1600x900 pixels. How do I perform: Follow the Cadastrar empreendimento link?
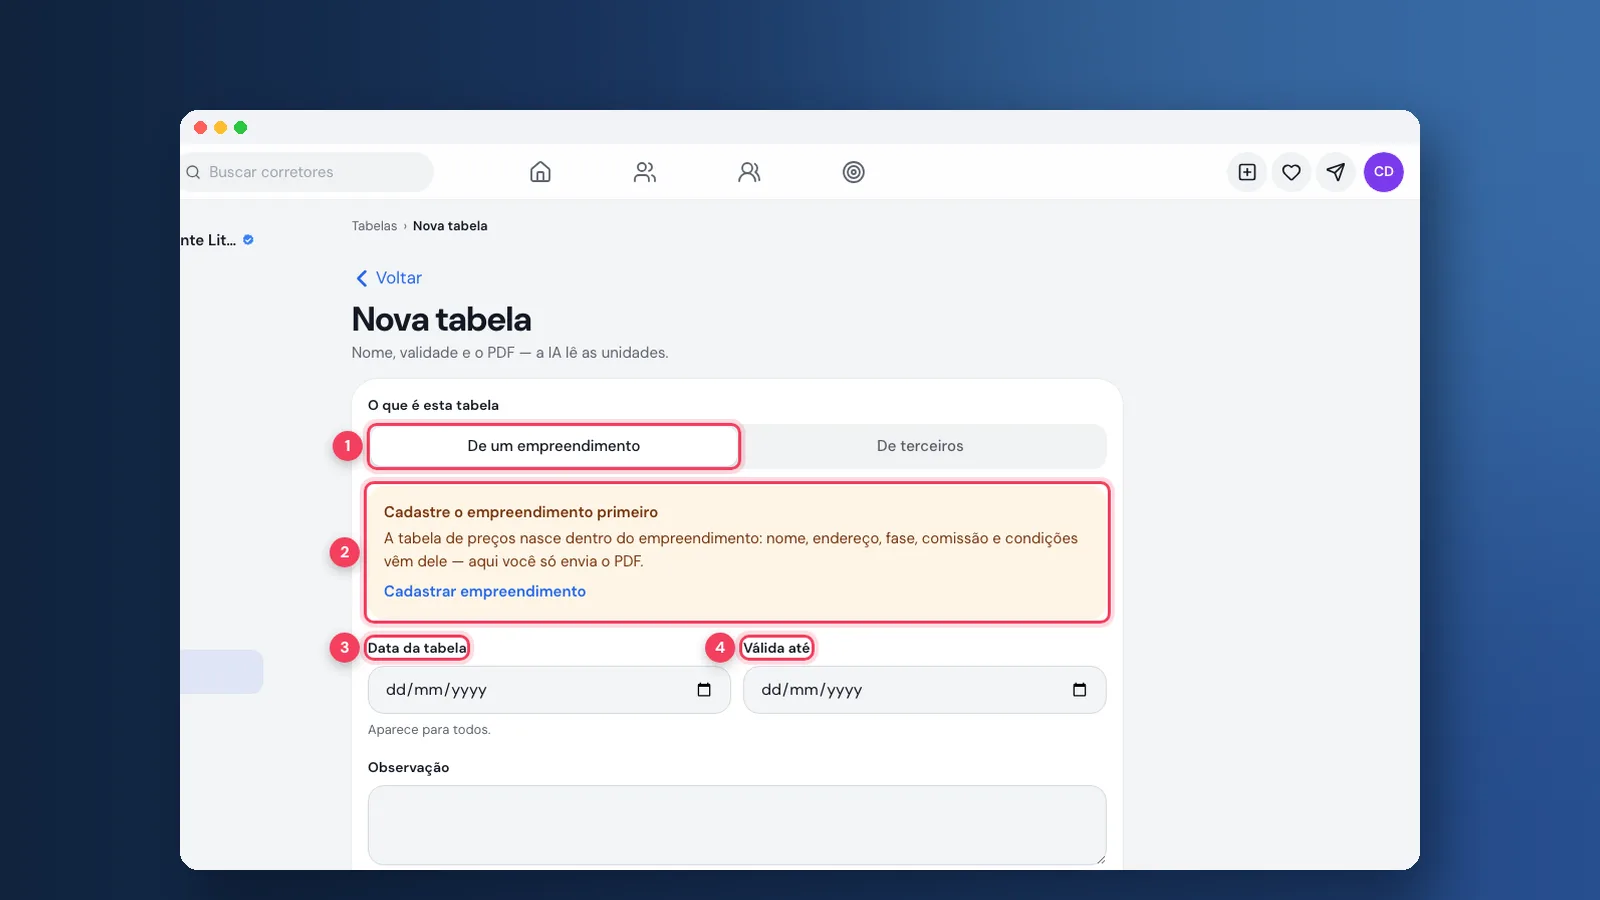[x=485, y=591]
